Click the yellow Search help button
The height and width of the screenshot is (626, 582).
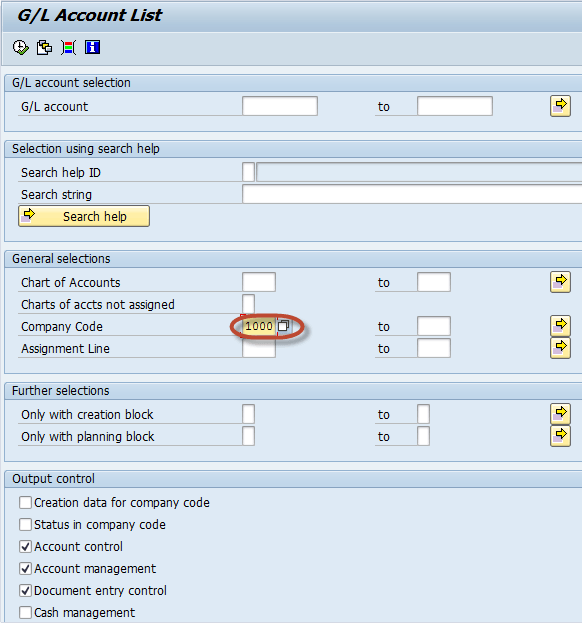click(84, 216)
